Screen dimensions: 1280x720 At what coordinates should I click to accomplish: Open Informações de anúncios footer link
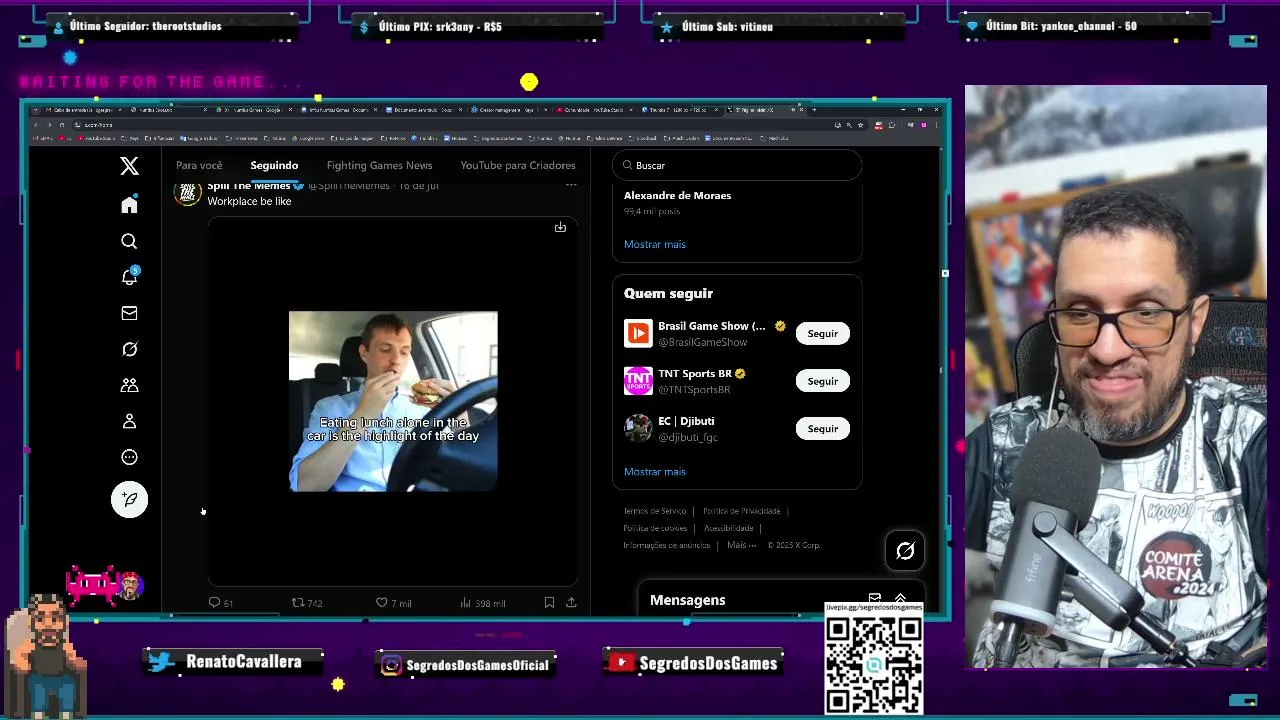(x=666, y=545)
